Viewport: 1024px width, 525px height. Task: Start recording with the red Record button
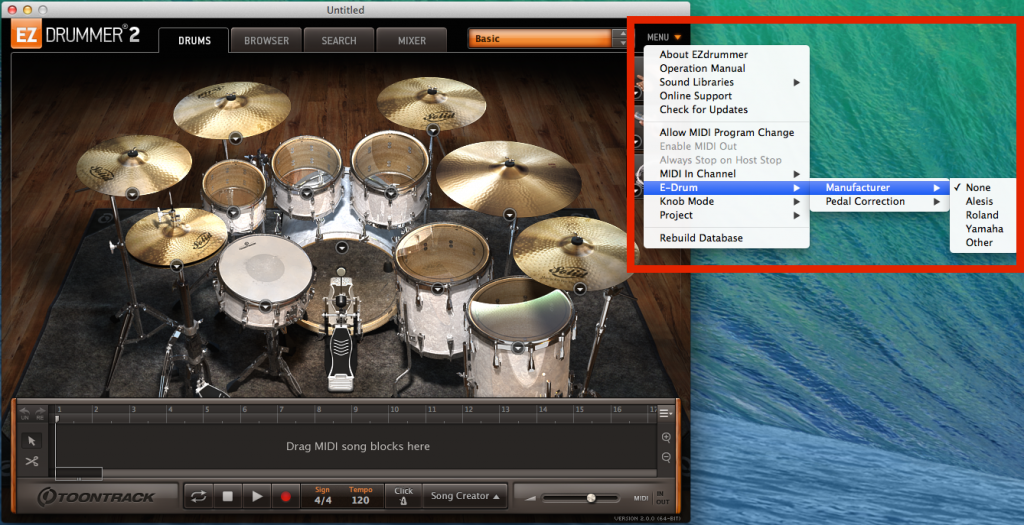(286, 496)
